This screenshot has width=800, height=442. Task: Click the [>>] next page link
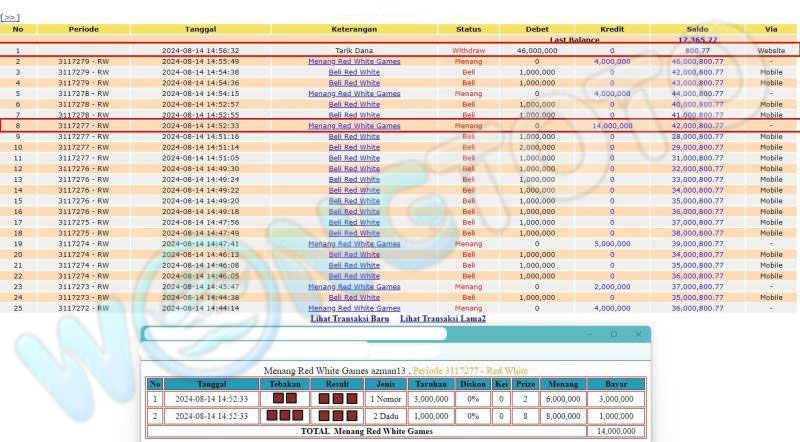pos(10,18)
